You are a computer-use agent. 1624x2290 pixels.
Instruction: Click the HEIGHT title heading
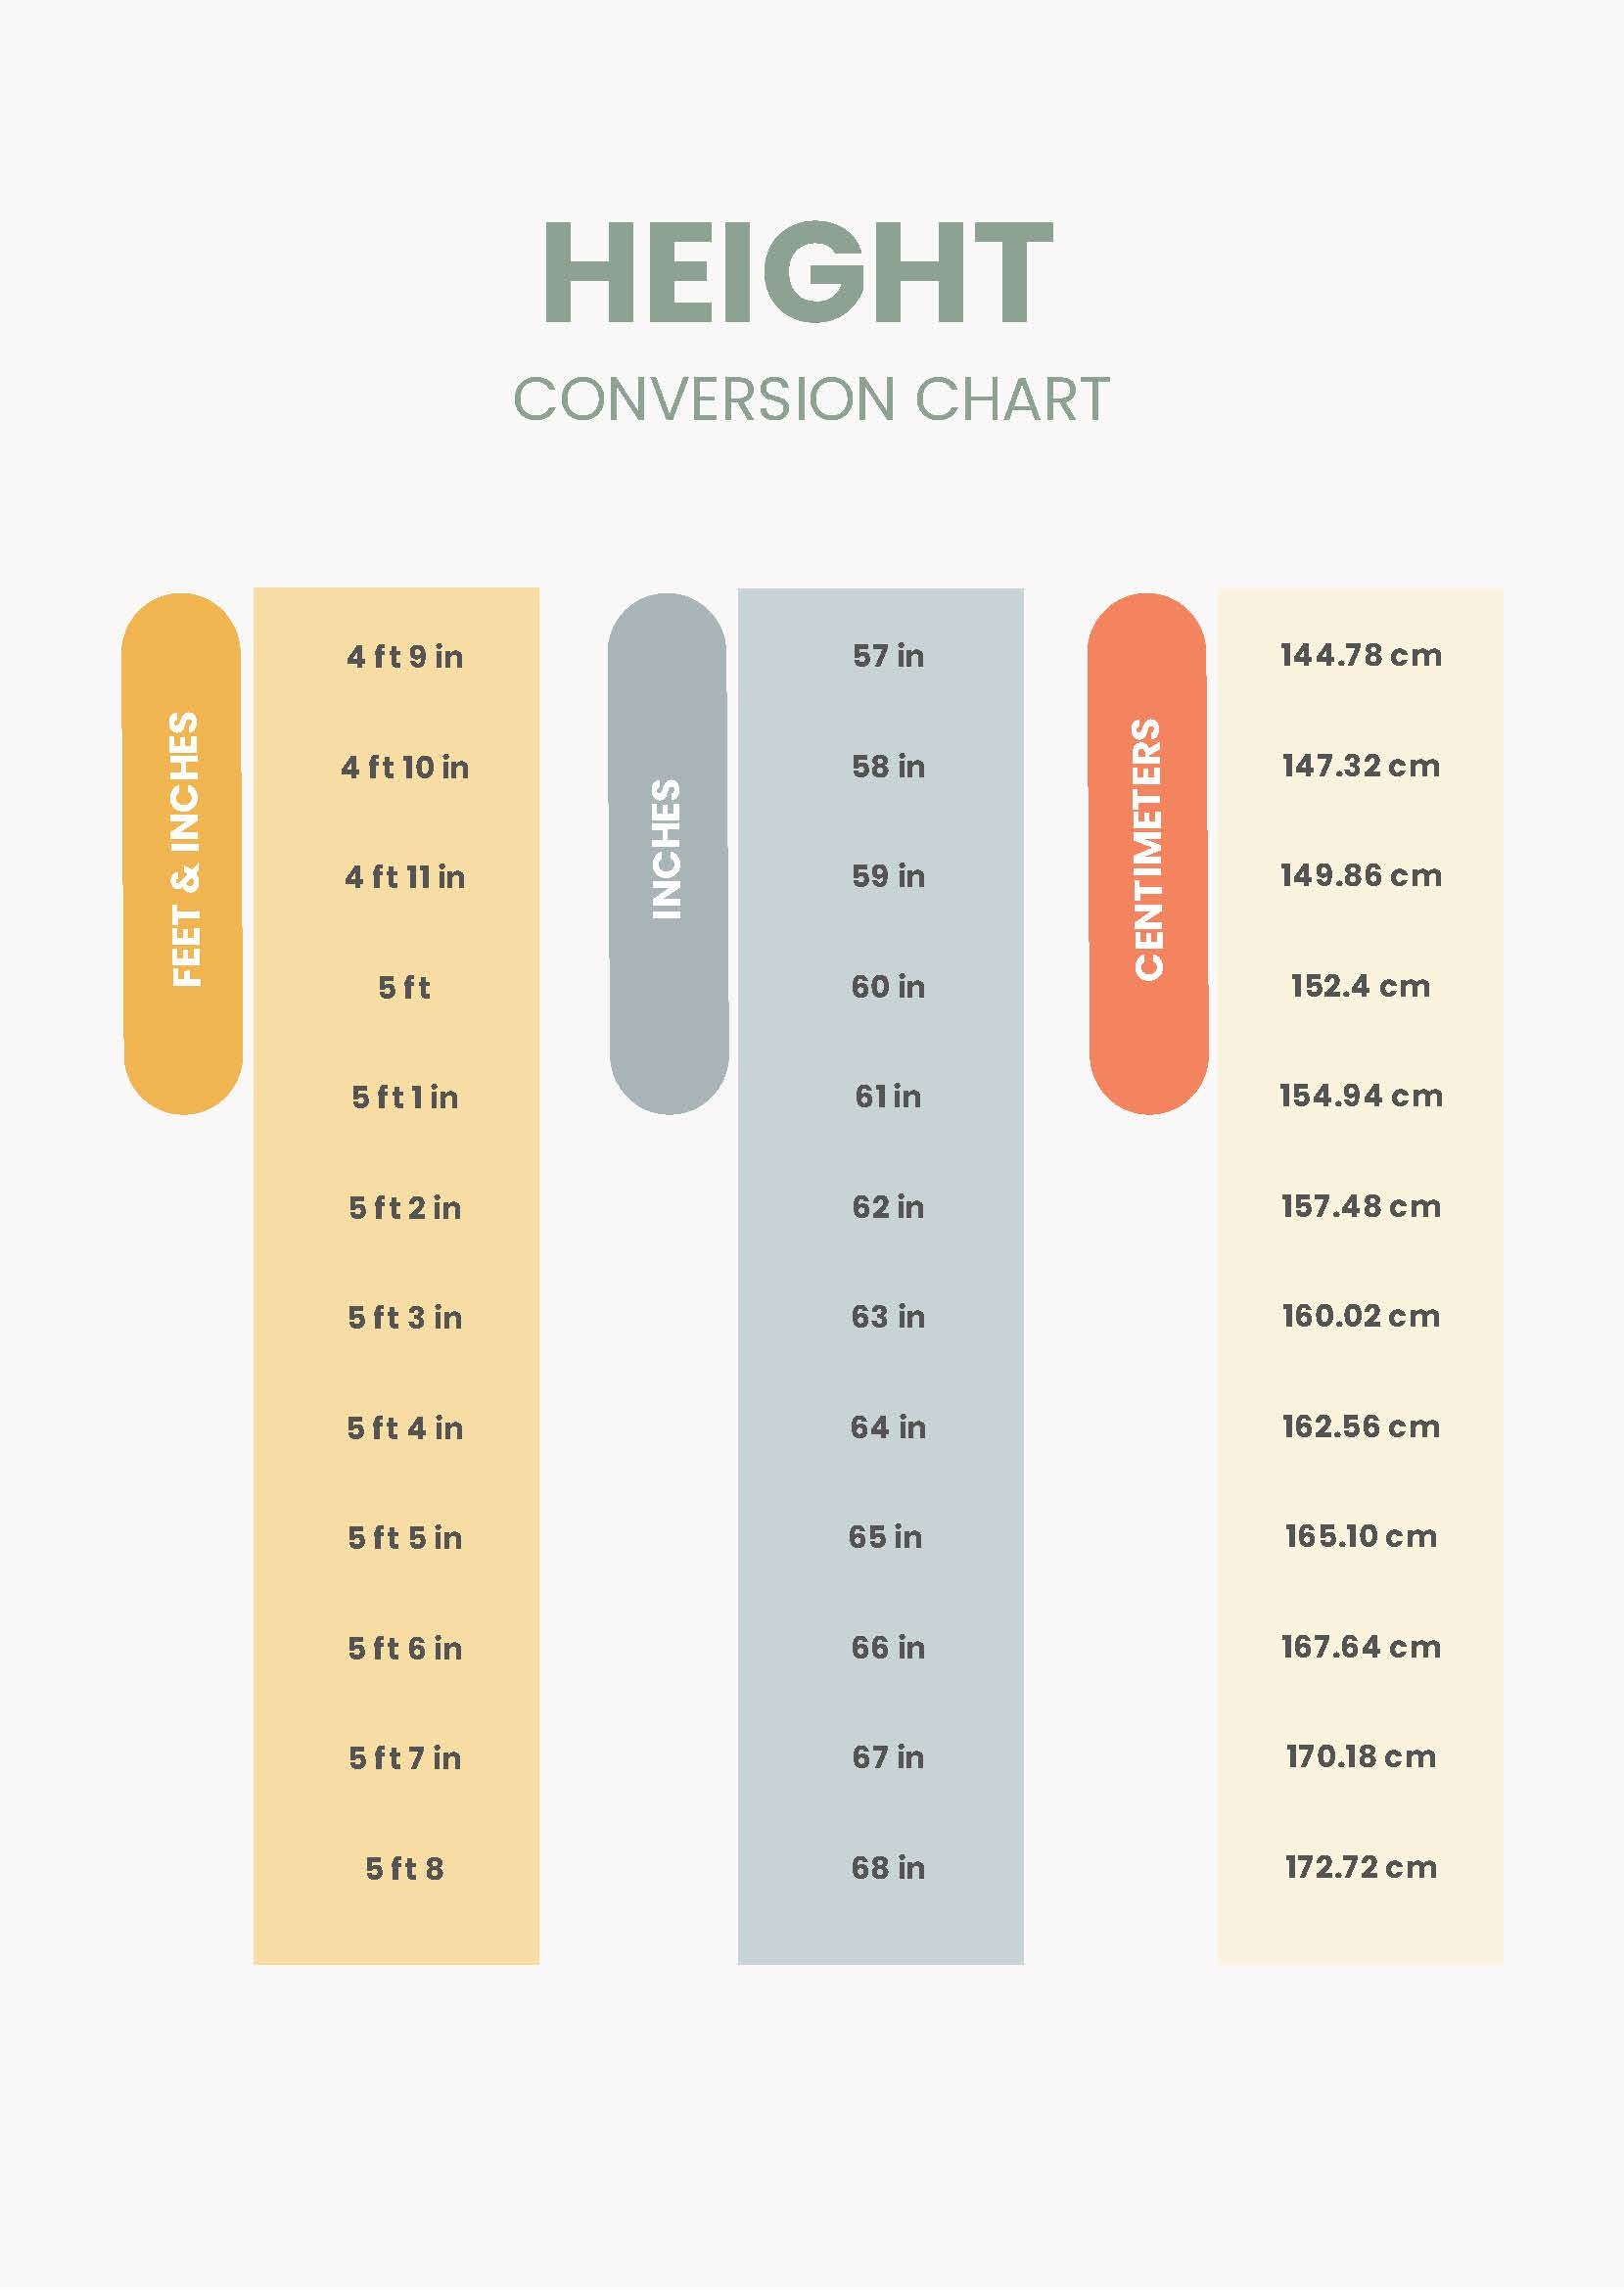[797, 273]
